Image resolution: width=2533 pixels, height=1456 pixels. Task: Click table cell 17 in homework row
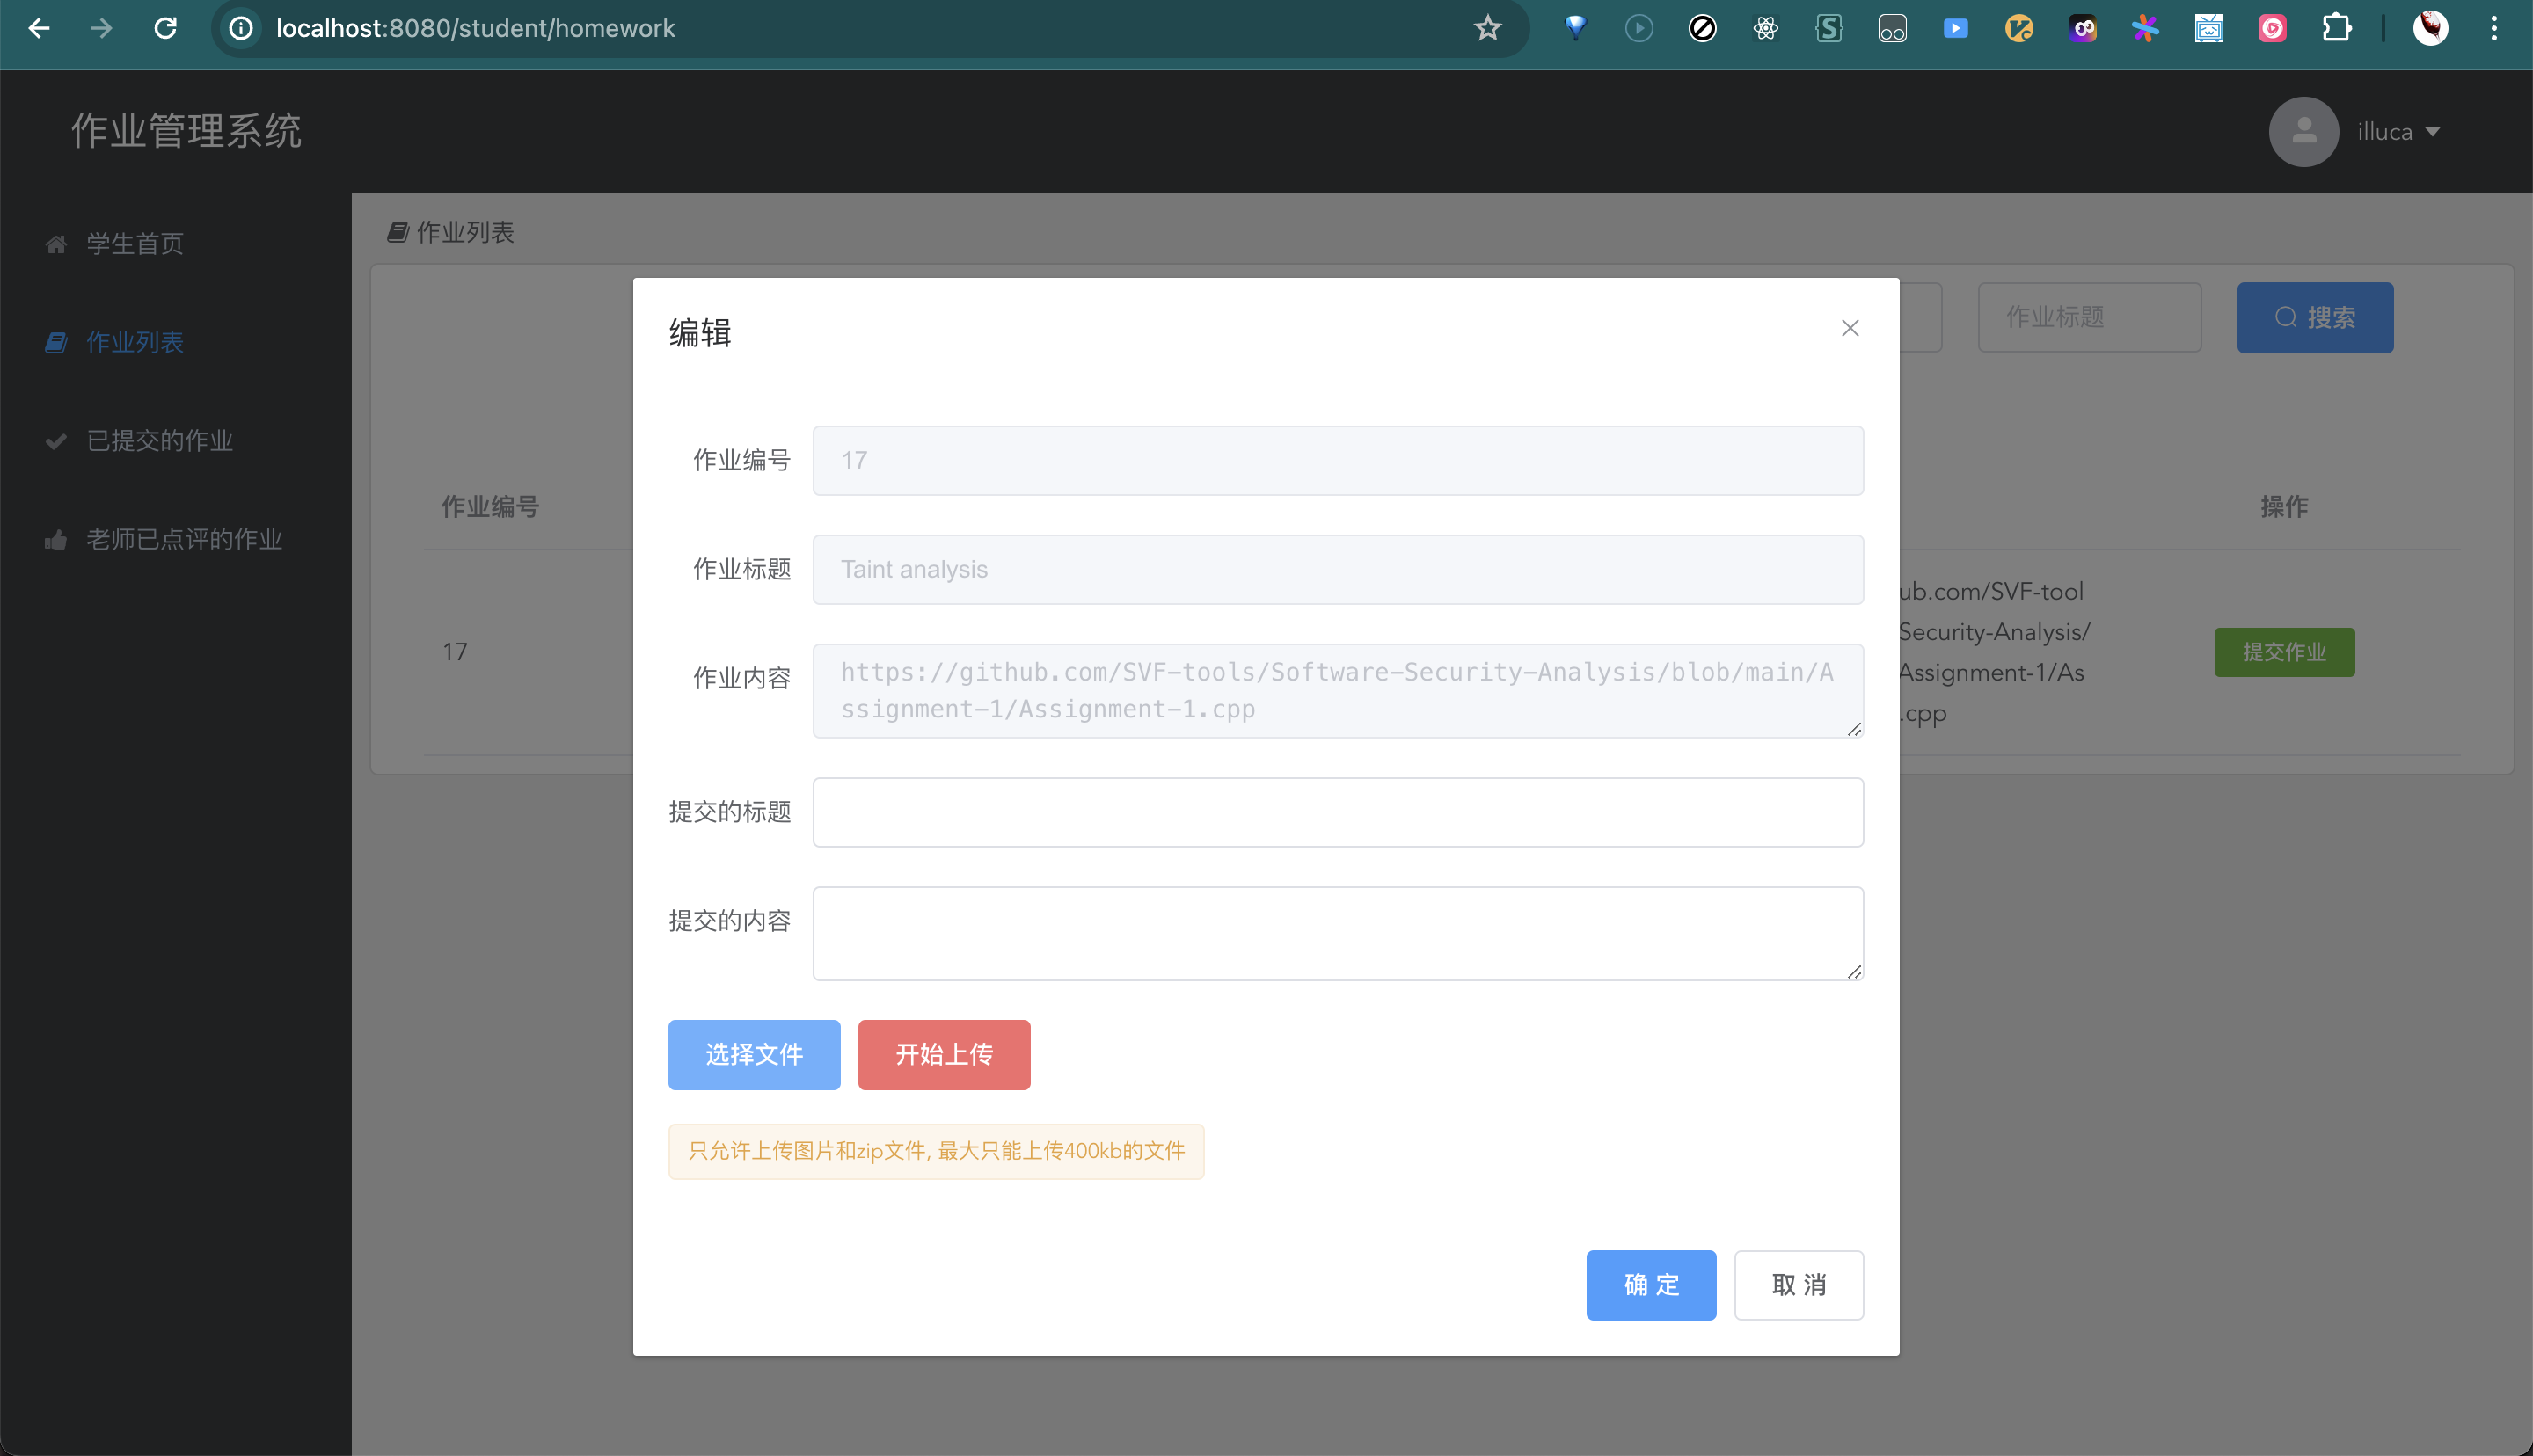[455, 652]
